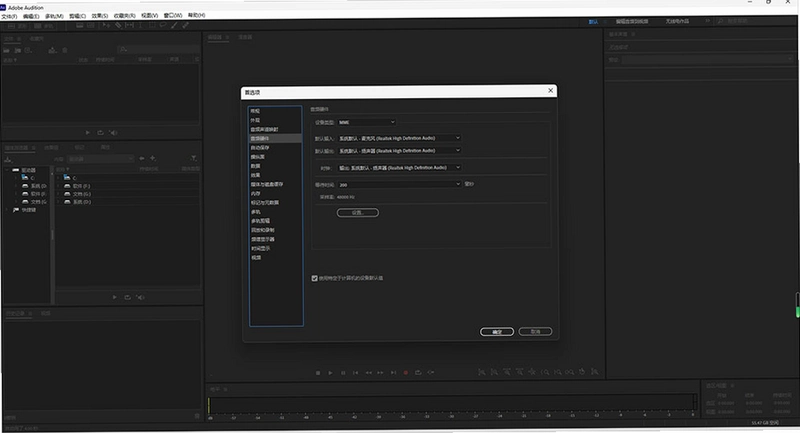Image resolution: width=800 pixels, height=433 pixels.
Task: Select 常规 in the Preferences category list
Action: coord(255,111)
